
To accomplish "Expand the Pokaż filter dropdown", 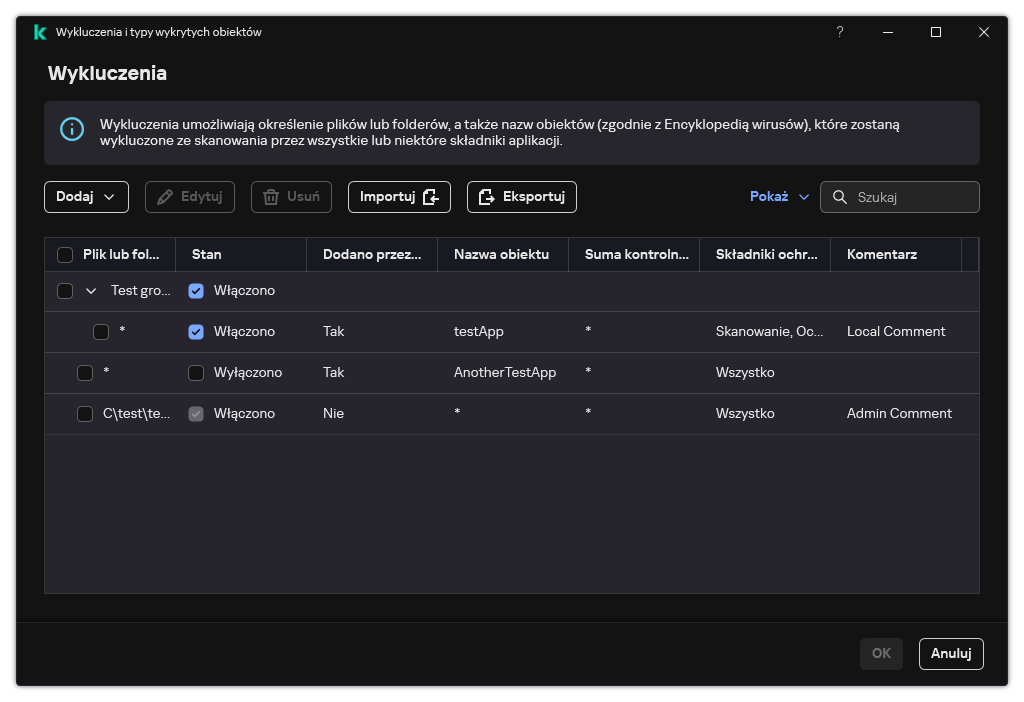I will pos(779,197).
